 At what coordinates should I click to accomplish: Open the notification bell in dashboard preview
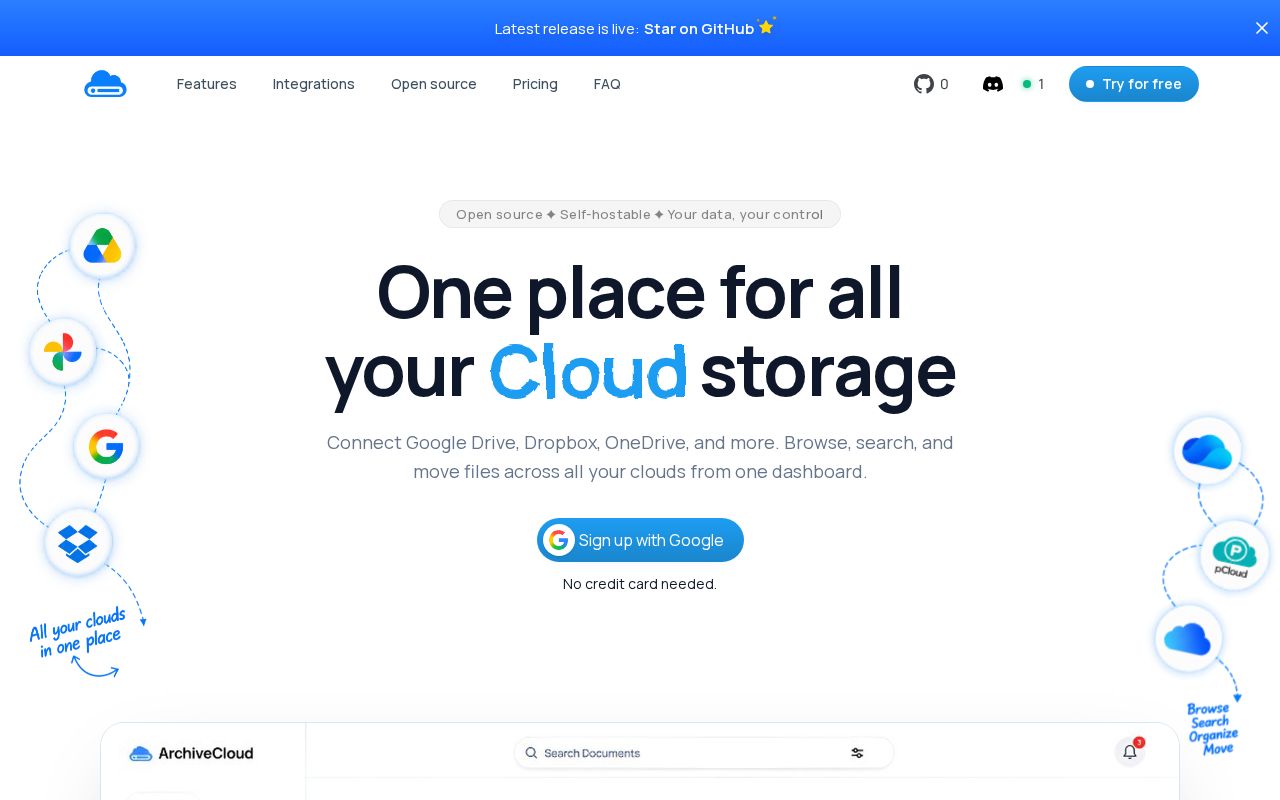[1130, 752]
